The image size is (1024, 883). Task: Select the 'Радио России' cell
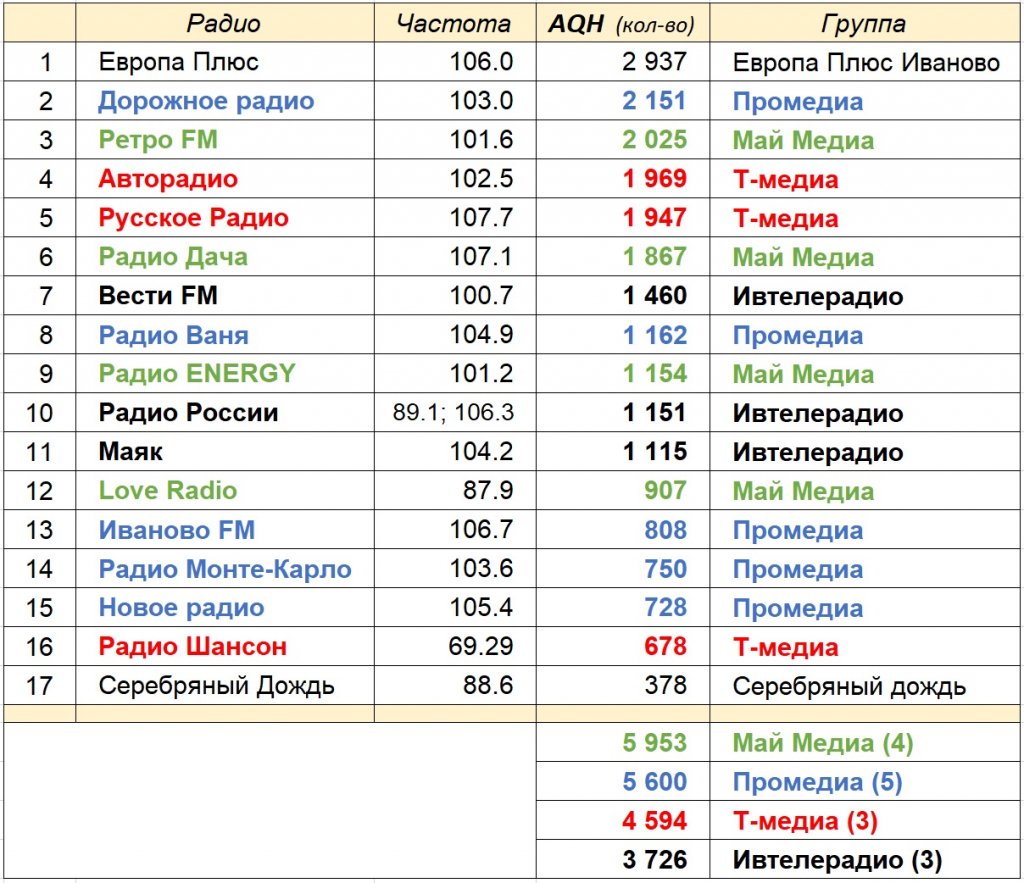click(x=225, y=413)
